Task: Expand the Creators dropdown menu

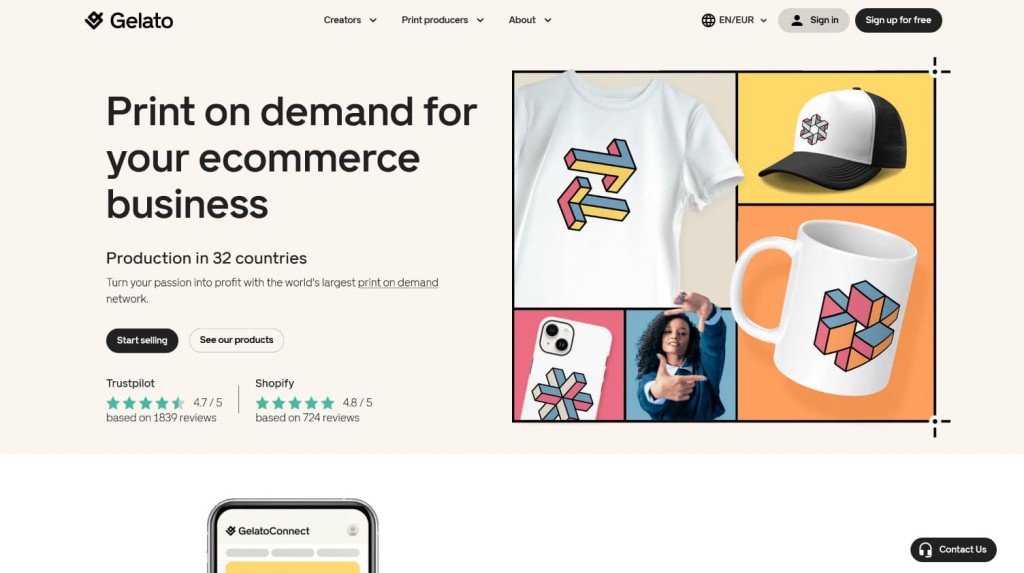Action: (350, 20)
